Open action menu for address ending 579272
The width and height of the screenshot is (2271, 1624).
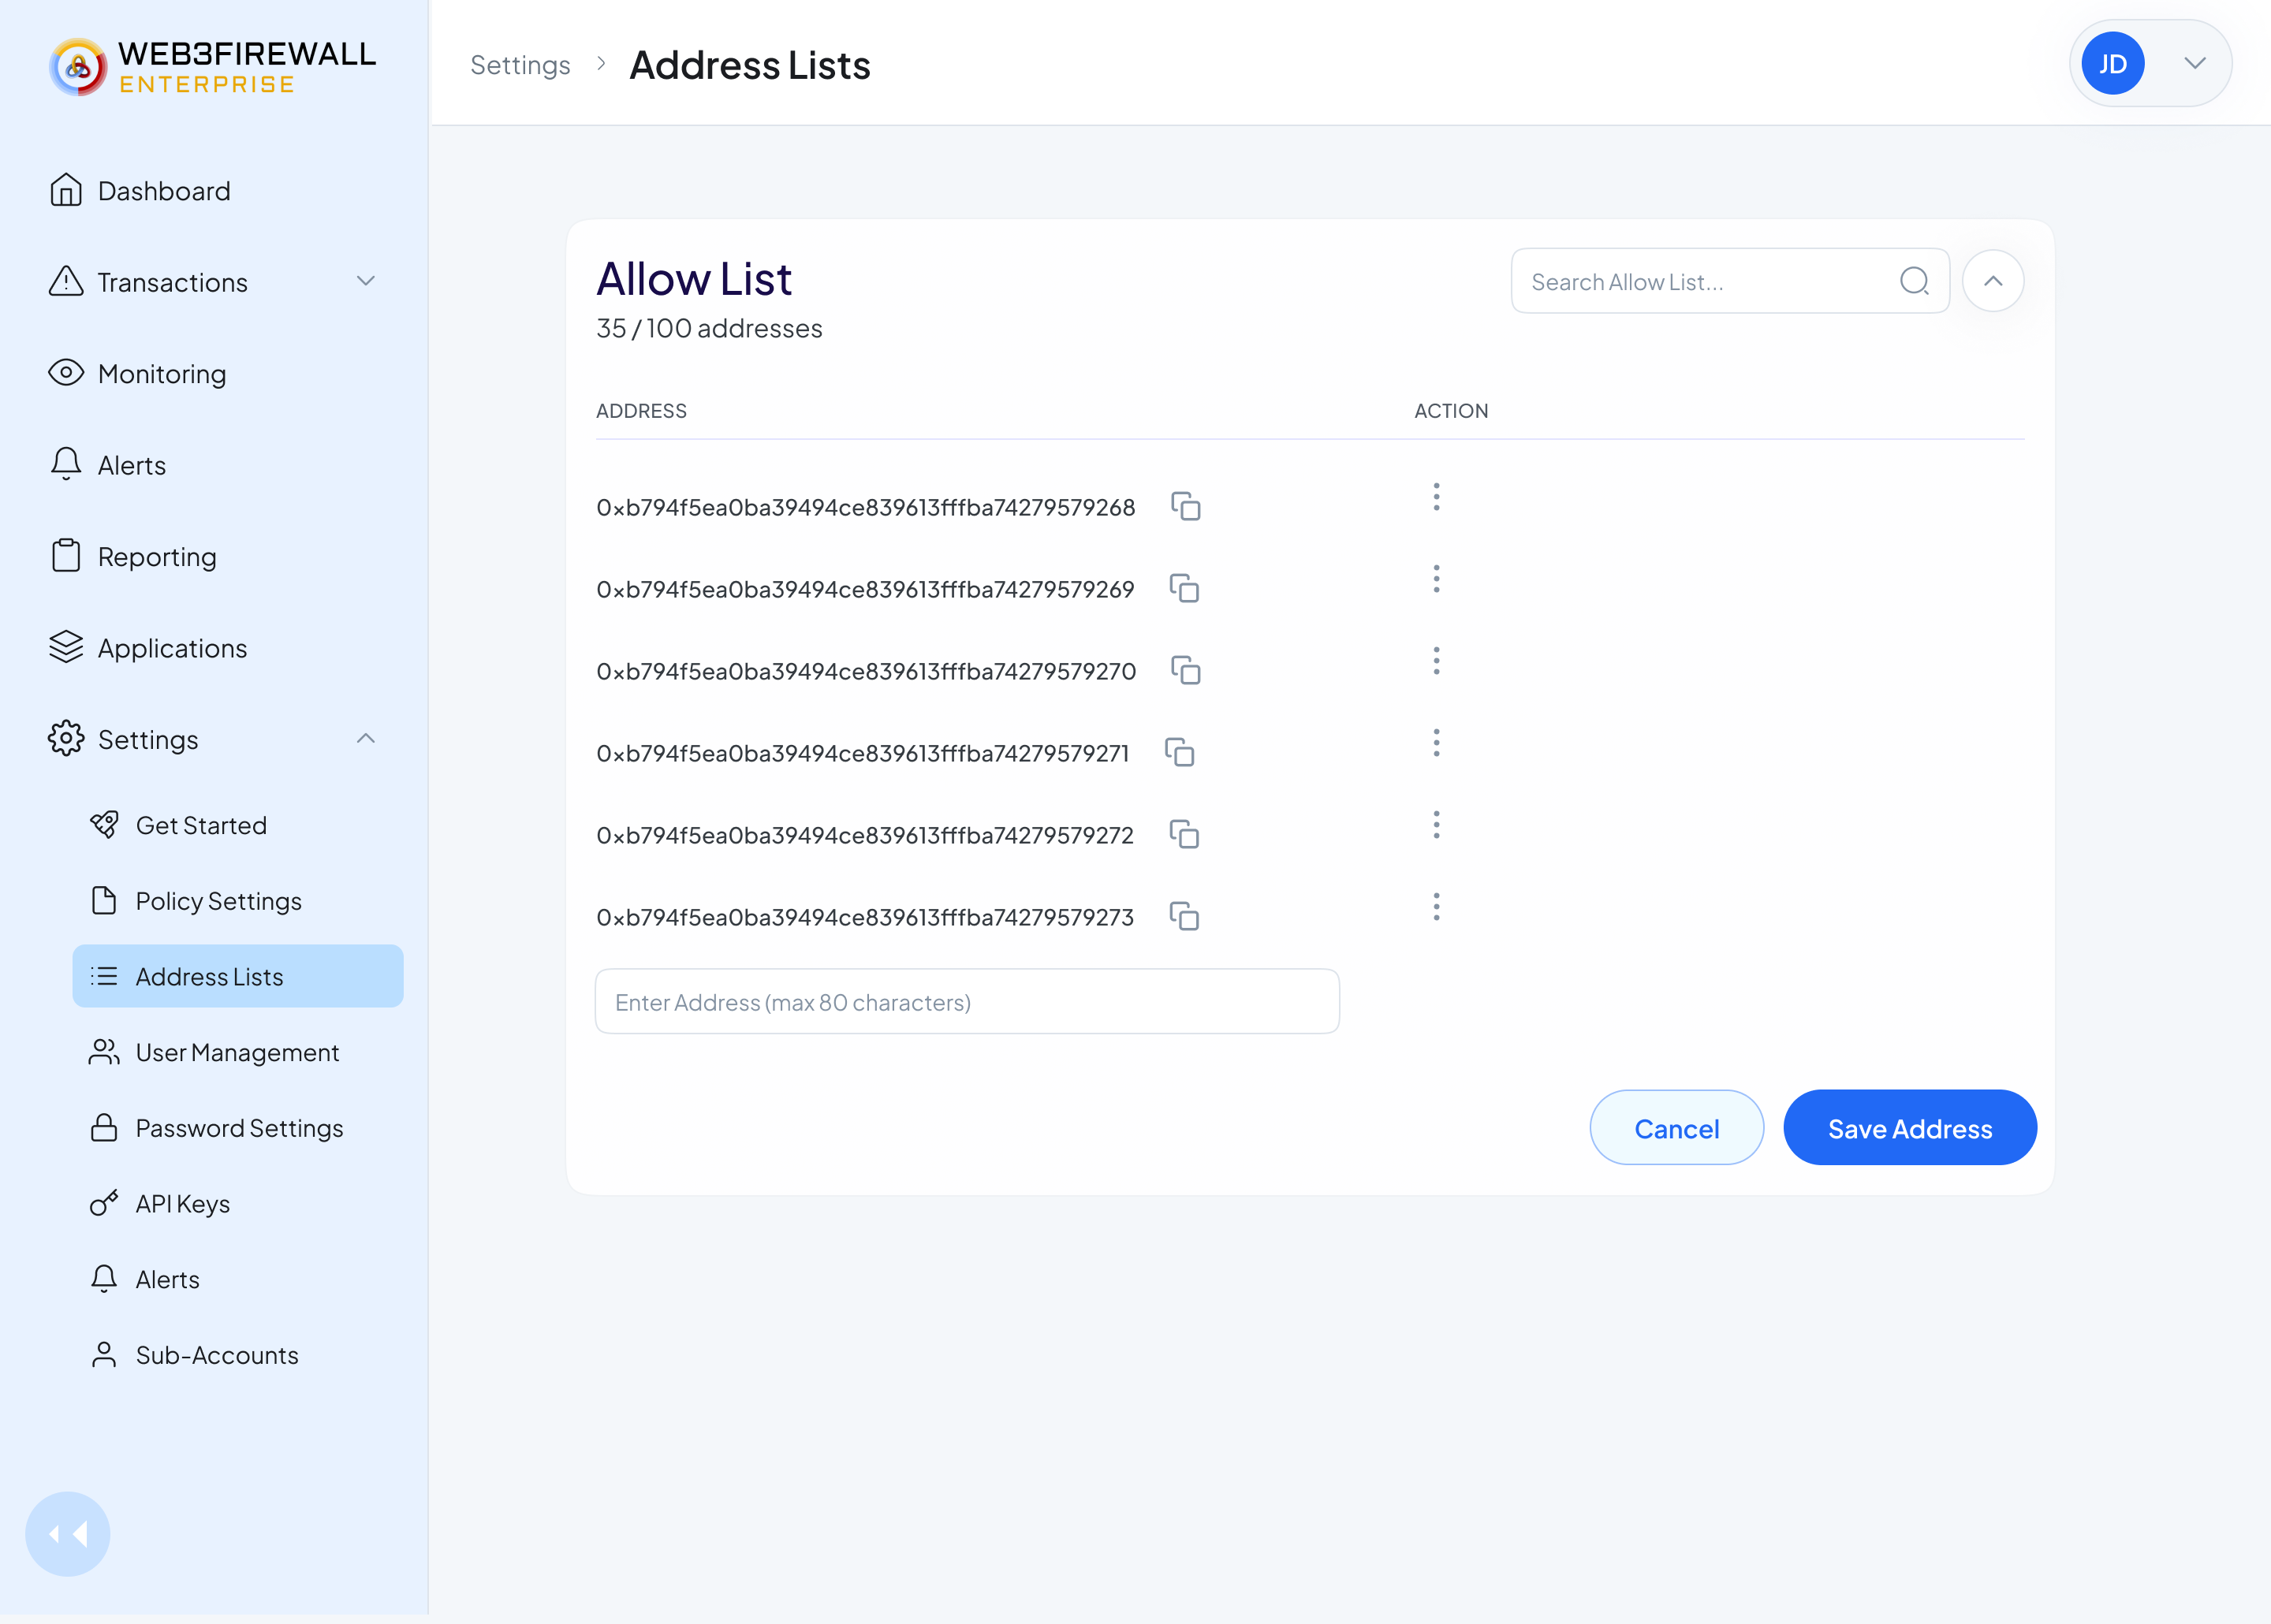1436,826
